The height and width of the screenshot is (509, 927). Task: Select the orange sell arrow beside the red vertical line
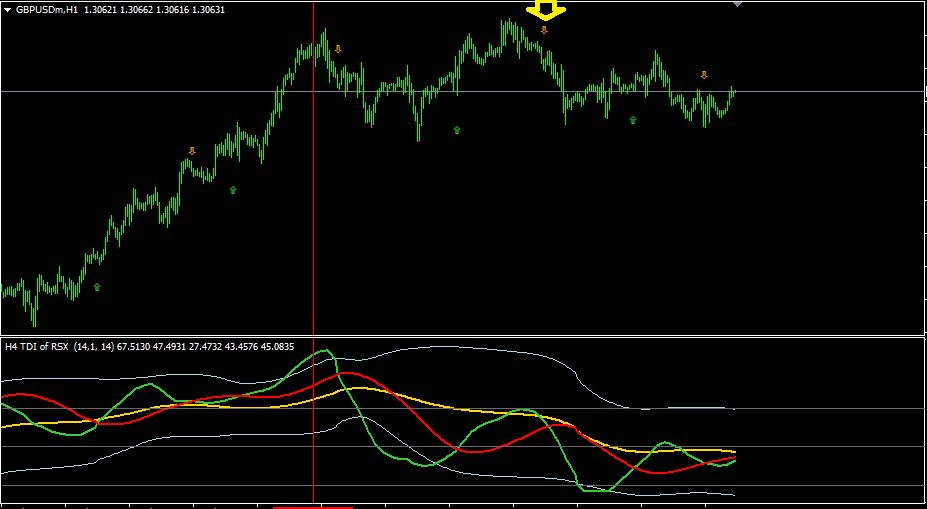(338, 49)
